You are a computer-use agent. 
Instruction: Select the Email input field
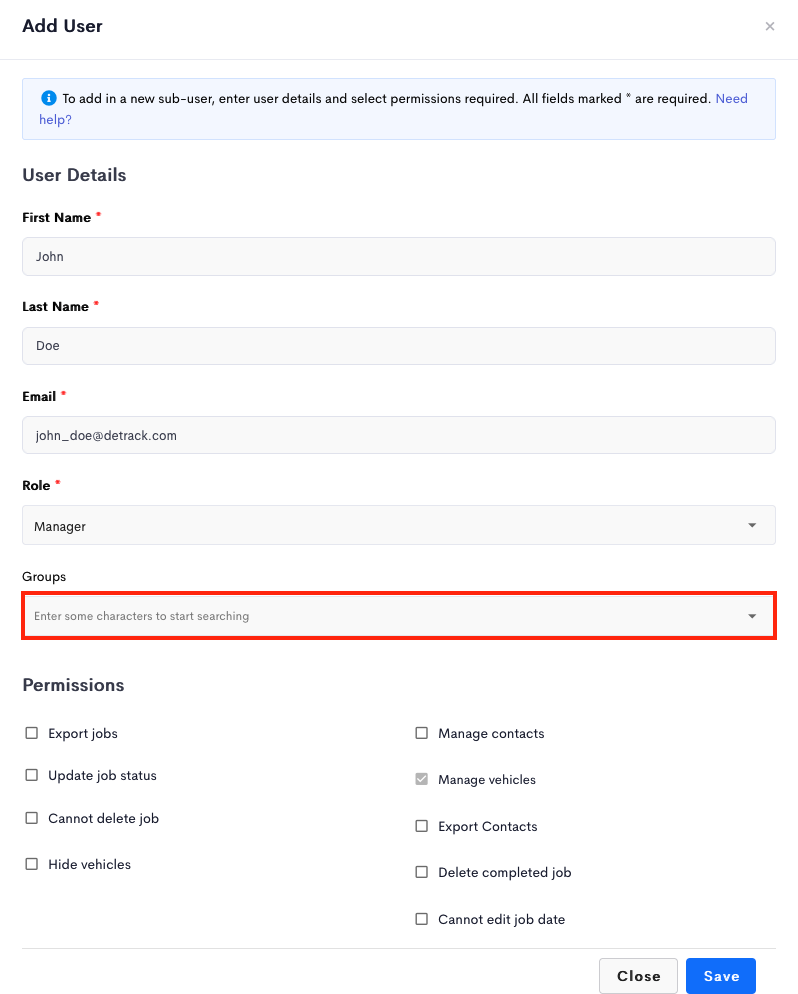(x=399, y=436)
